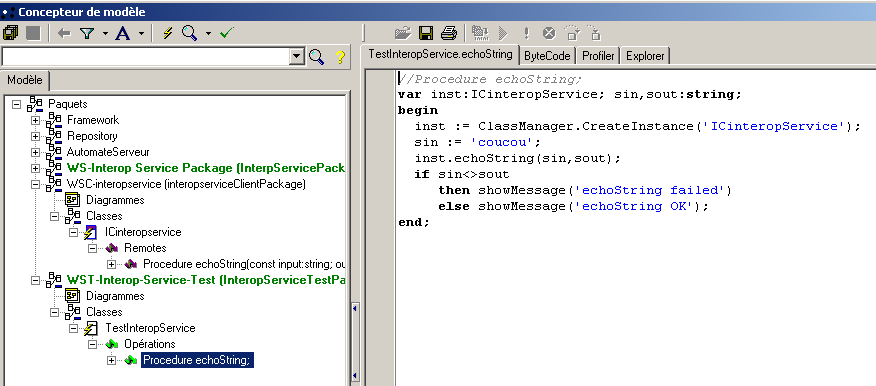Open the filter funnel dropdown arrow
The image size is (876, 386).
coord(105,34)
